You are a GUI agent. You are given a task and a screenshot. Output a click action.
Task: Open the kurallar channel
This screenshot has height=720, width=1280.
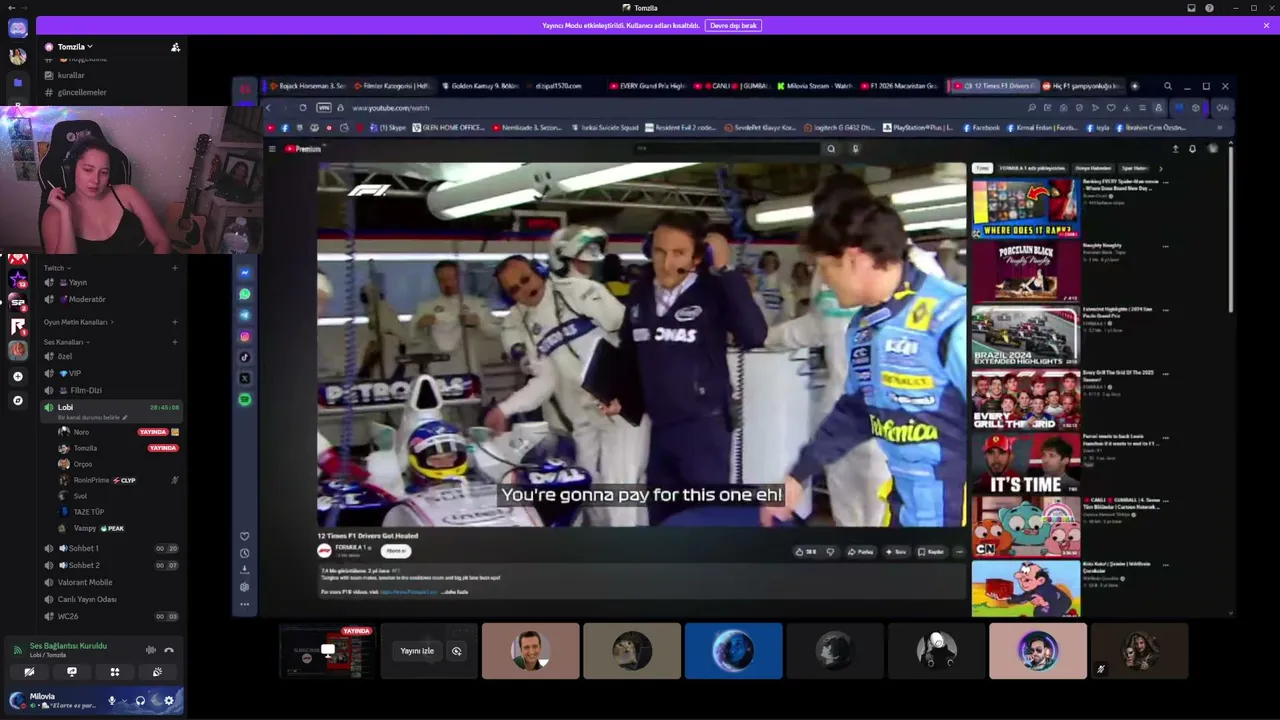110,75
